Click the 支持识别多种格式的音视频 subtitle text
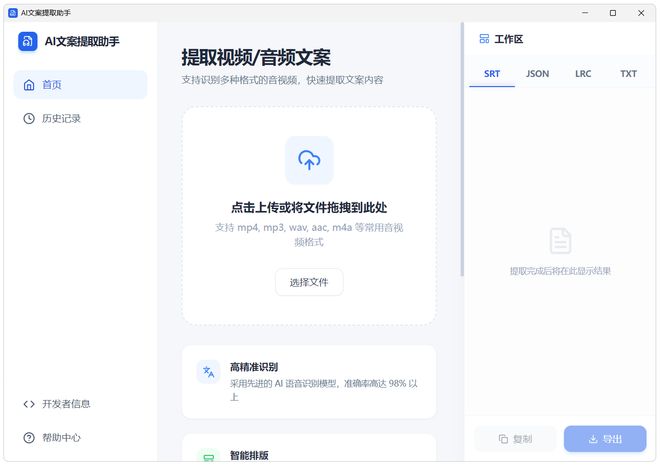 [282, 80]
